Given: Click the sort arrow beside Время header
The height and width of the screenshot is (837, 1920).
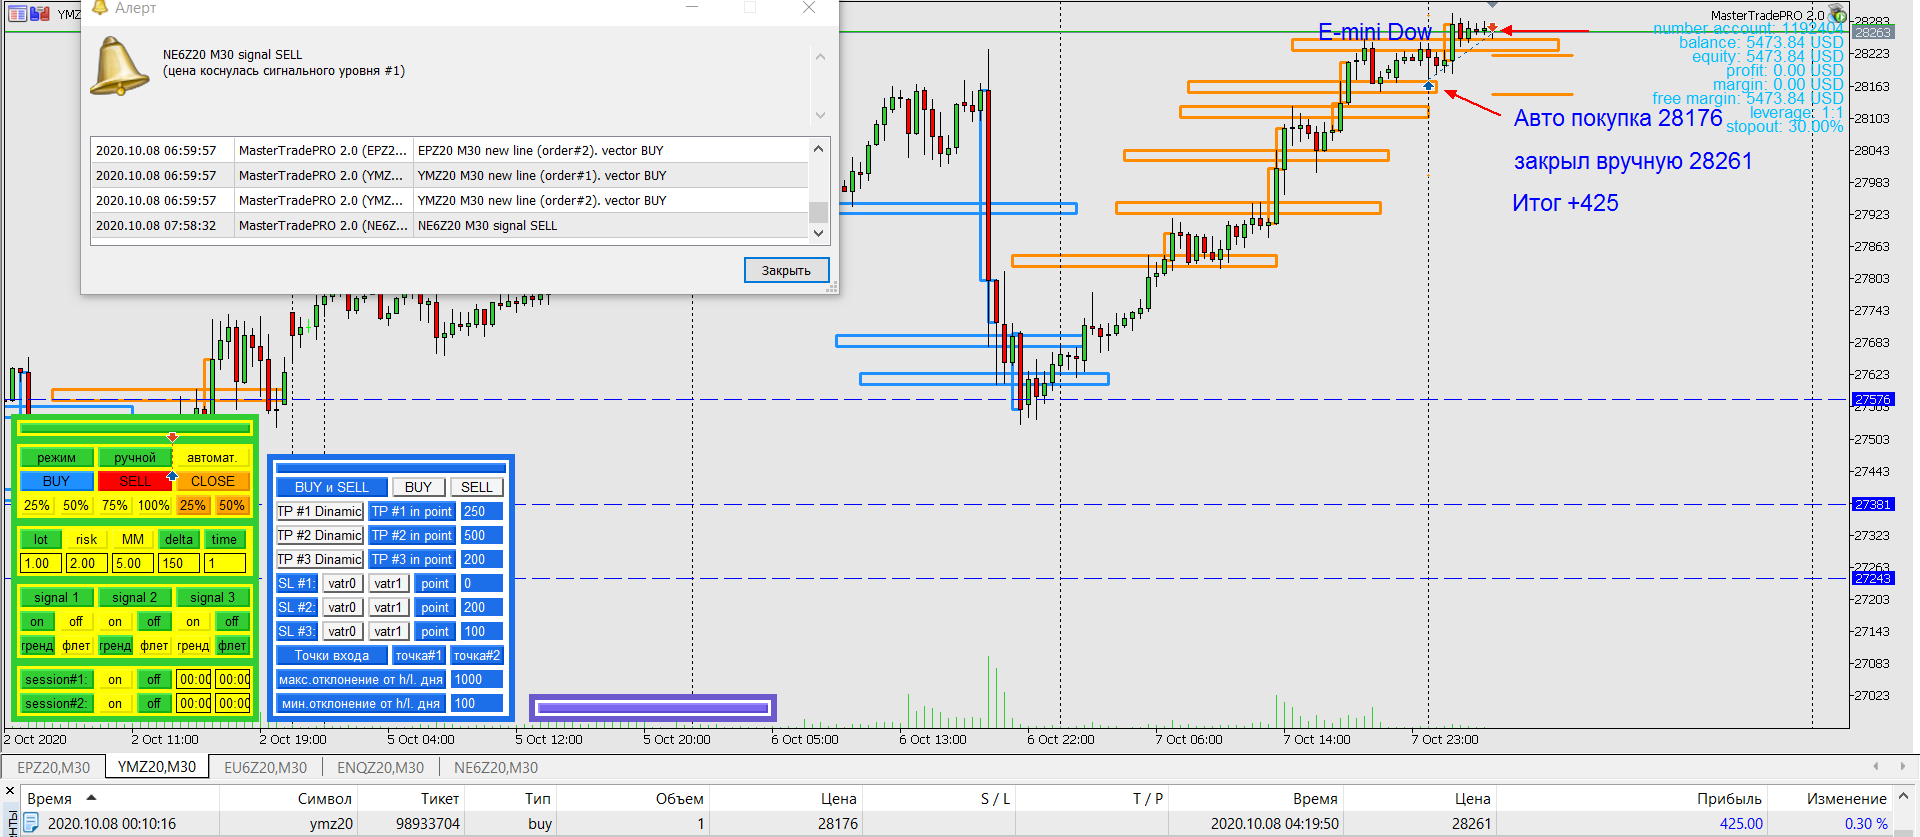Looking at the screenshot, I should pos(91,798).
